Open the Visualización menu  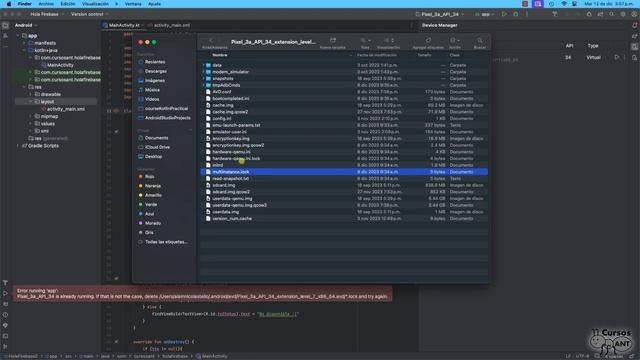pos(95,4)
